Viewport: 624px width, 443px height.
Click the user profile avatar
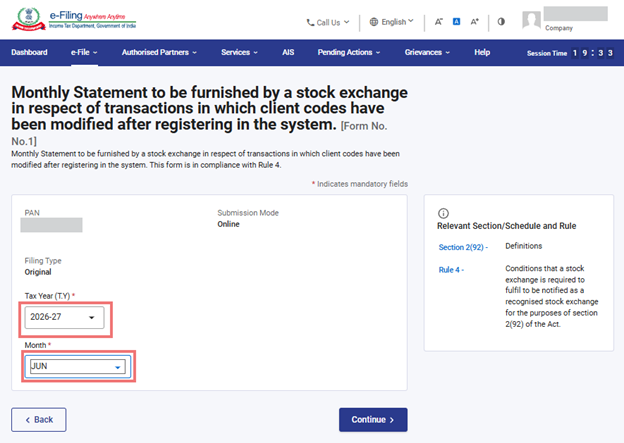531,20
